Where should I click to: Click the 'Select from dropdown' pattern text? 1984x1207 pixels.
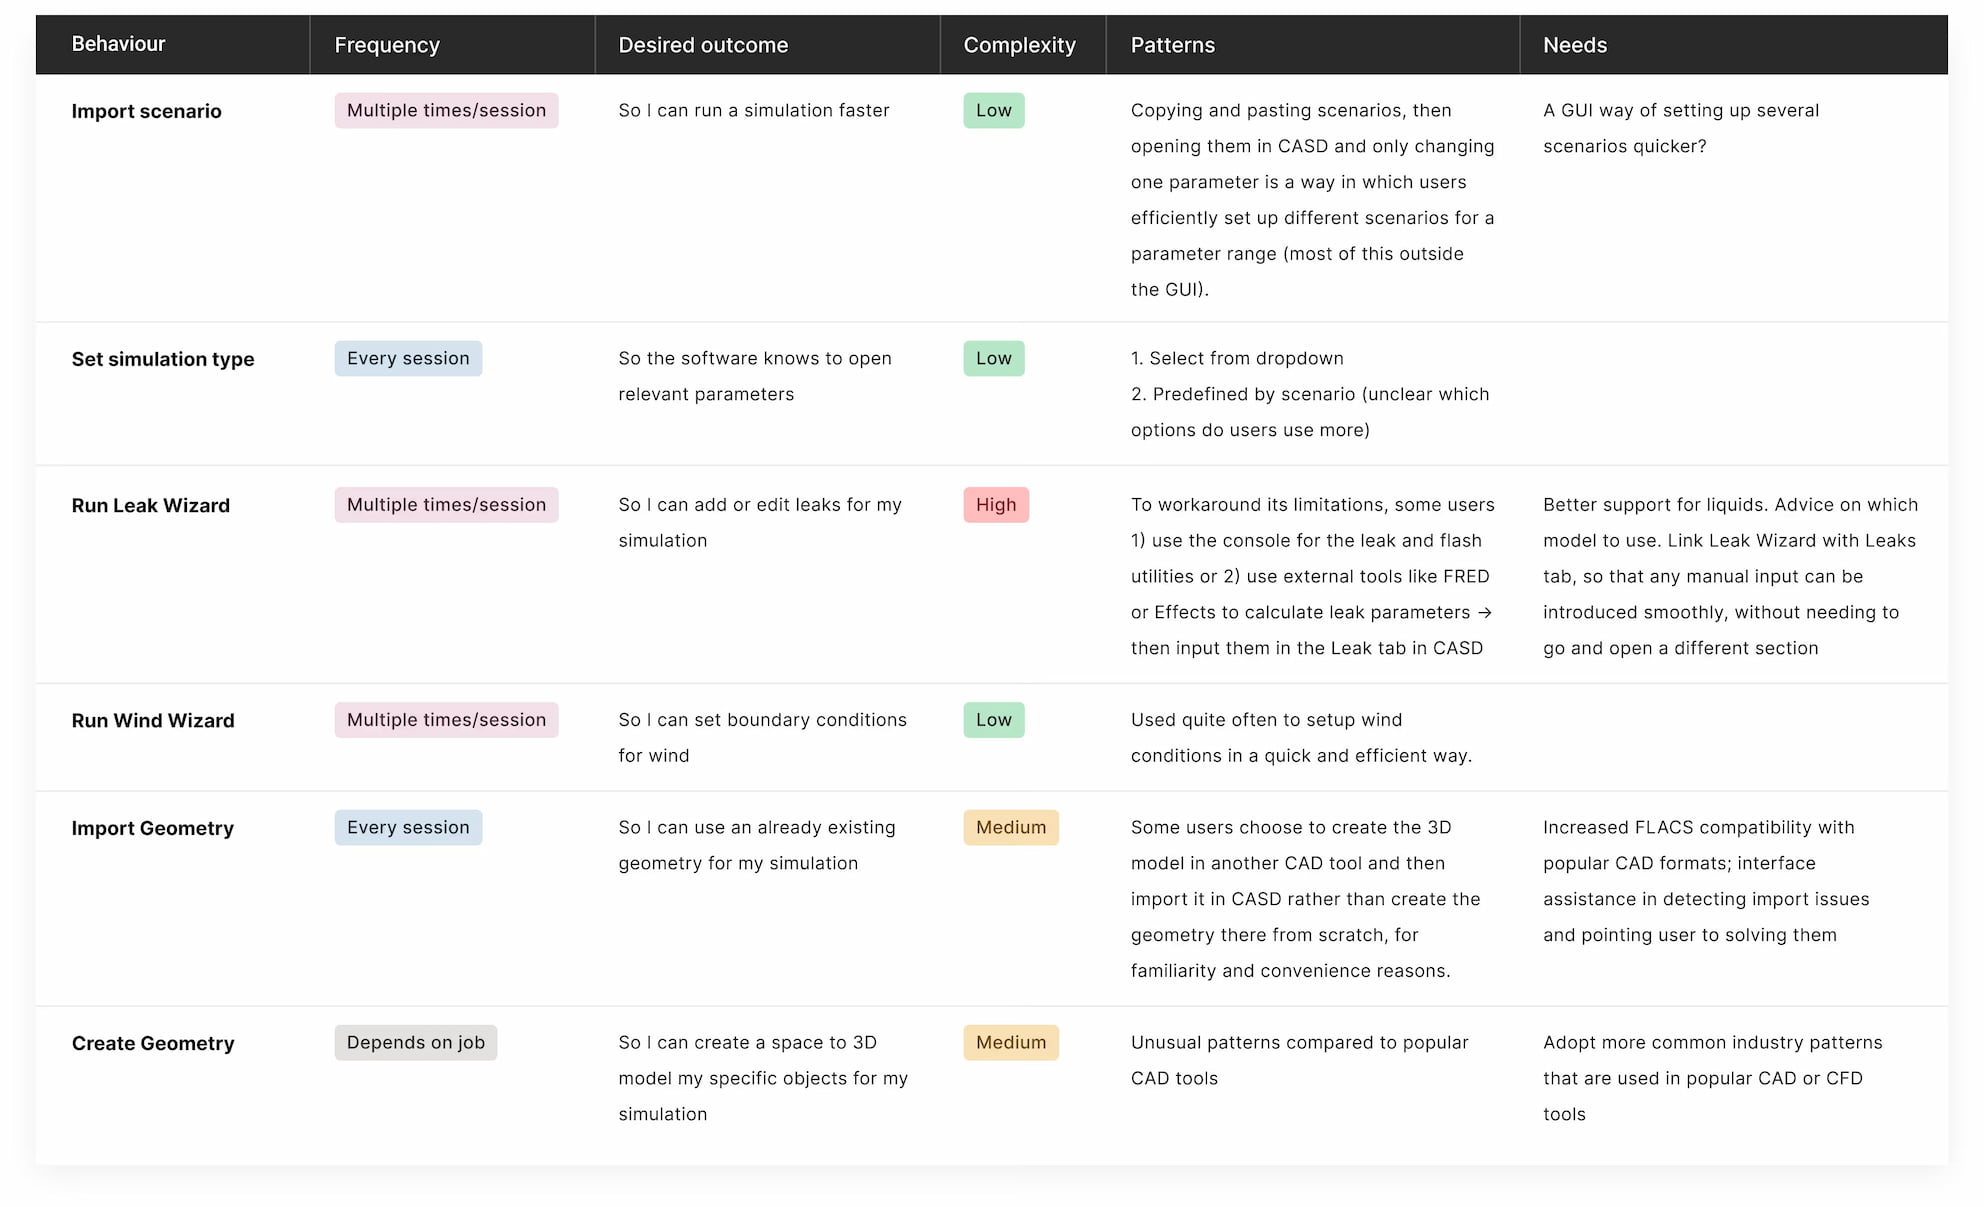click(x=1245, y=358)
